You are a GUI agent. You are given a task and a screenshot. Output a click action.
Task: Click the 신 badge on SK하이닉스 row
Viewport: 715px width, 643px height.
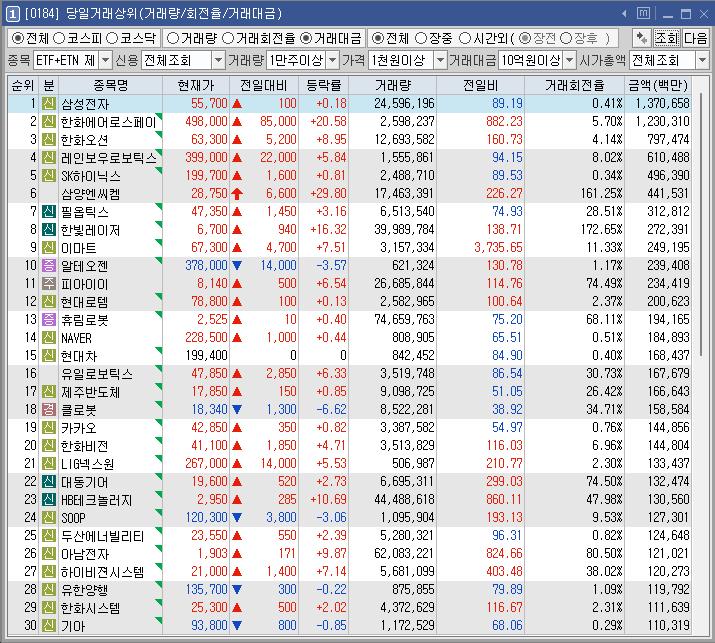[x=49, y=176]
